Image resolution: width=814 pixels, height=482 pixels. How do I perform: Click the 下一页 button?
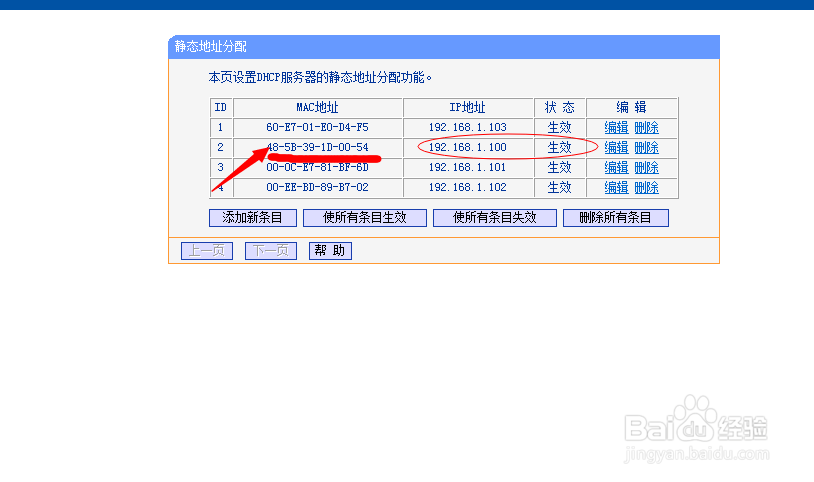pos(270,251)
